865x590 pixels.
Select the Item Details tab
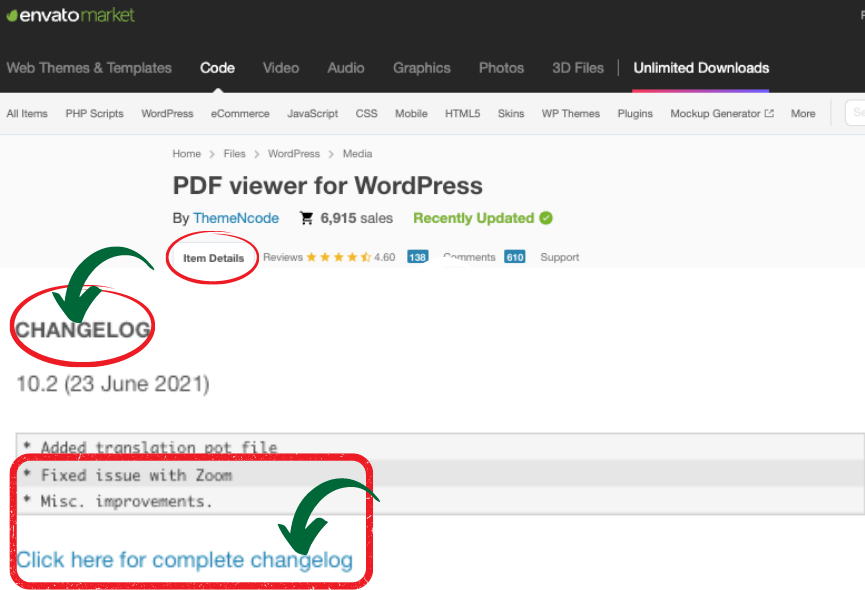pos(213,258)
